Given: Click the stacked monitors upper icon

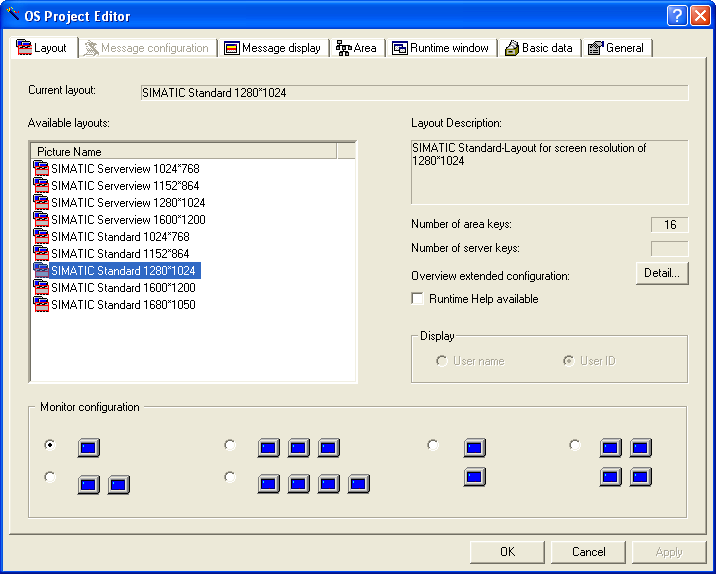Looking at the screenshot, I should point(474,448).
